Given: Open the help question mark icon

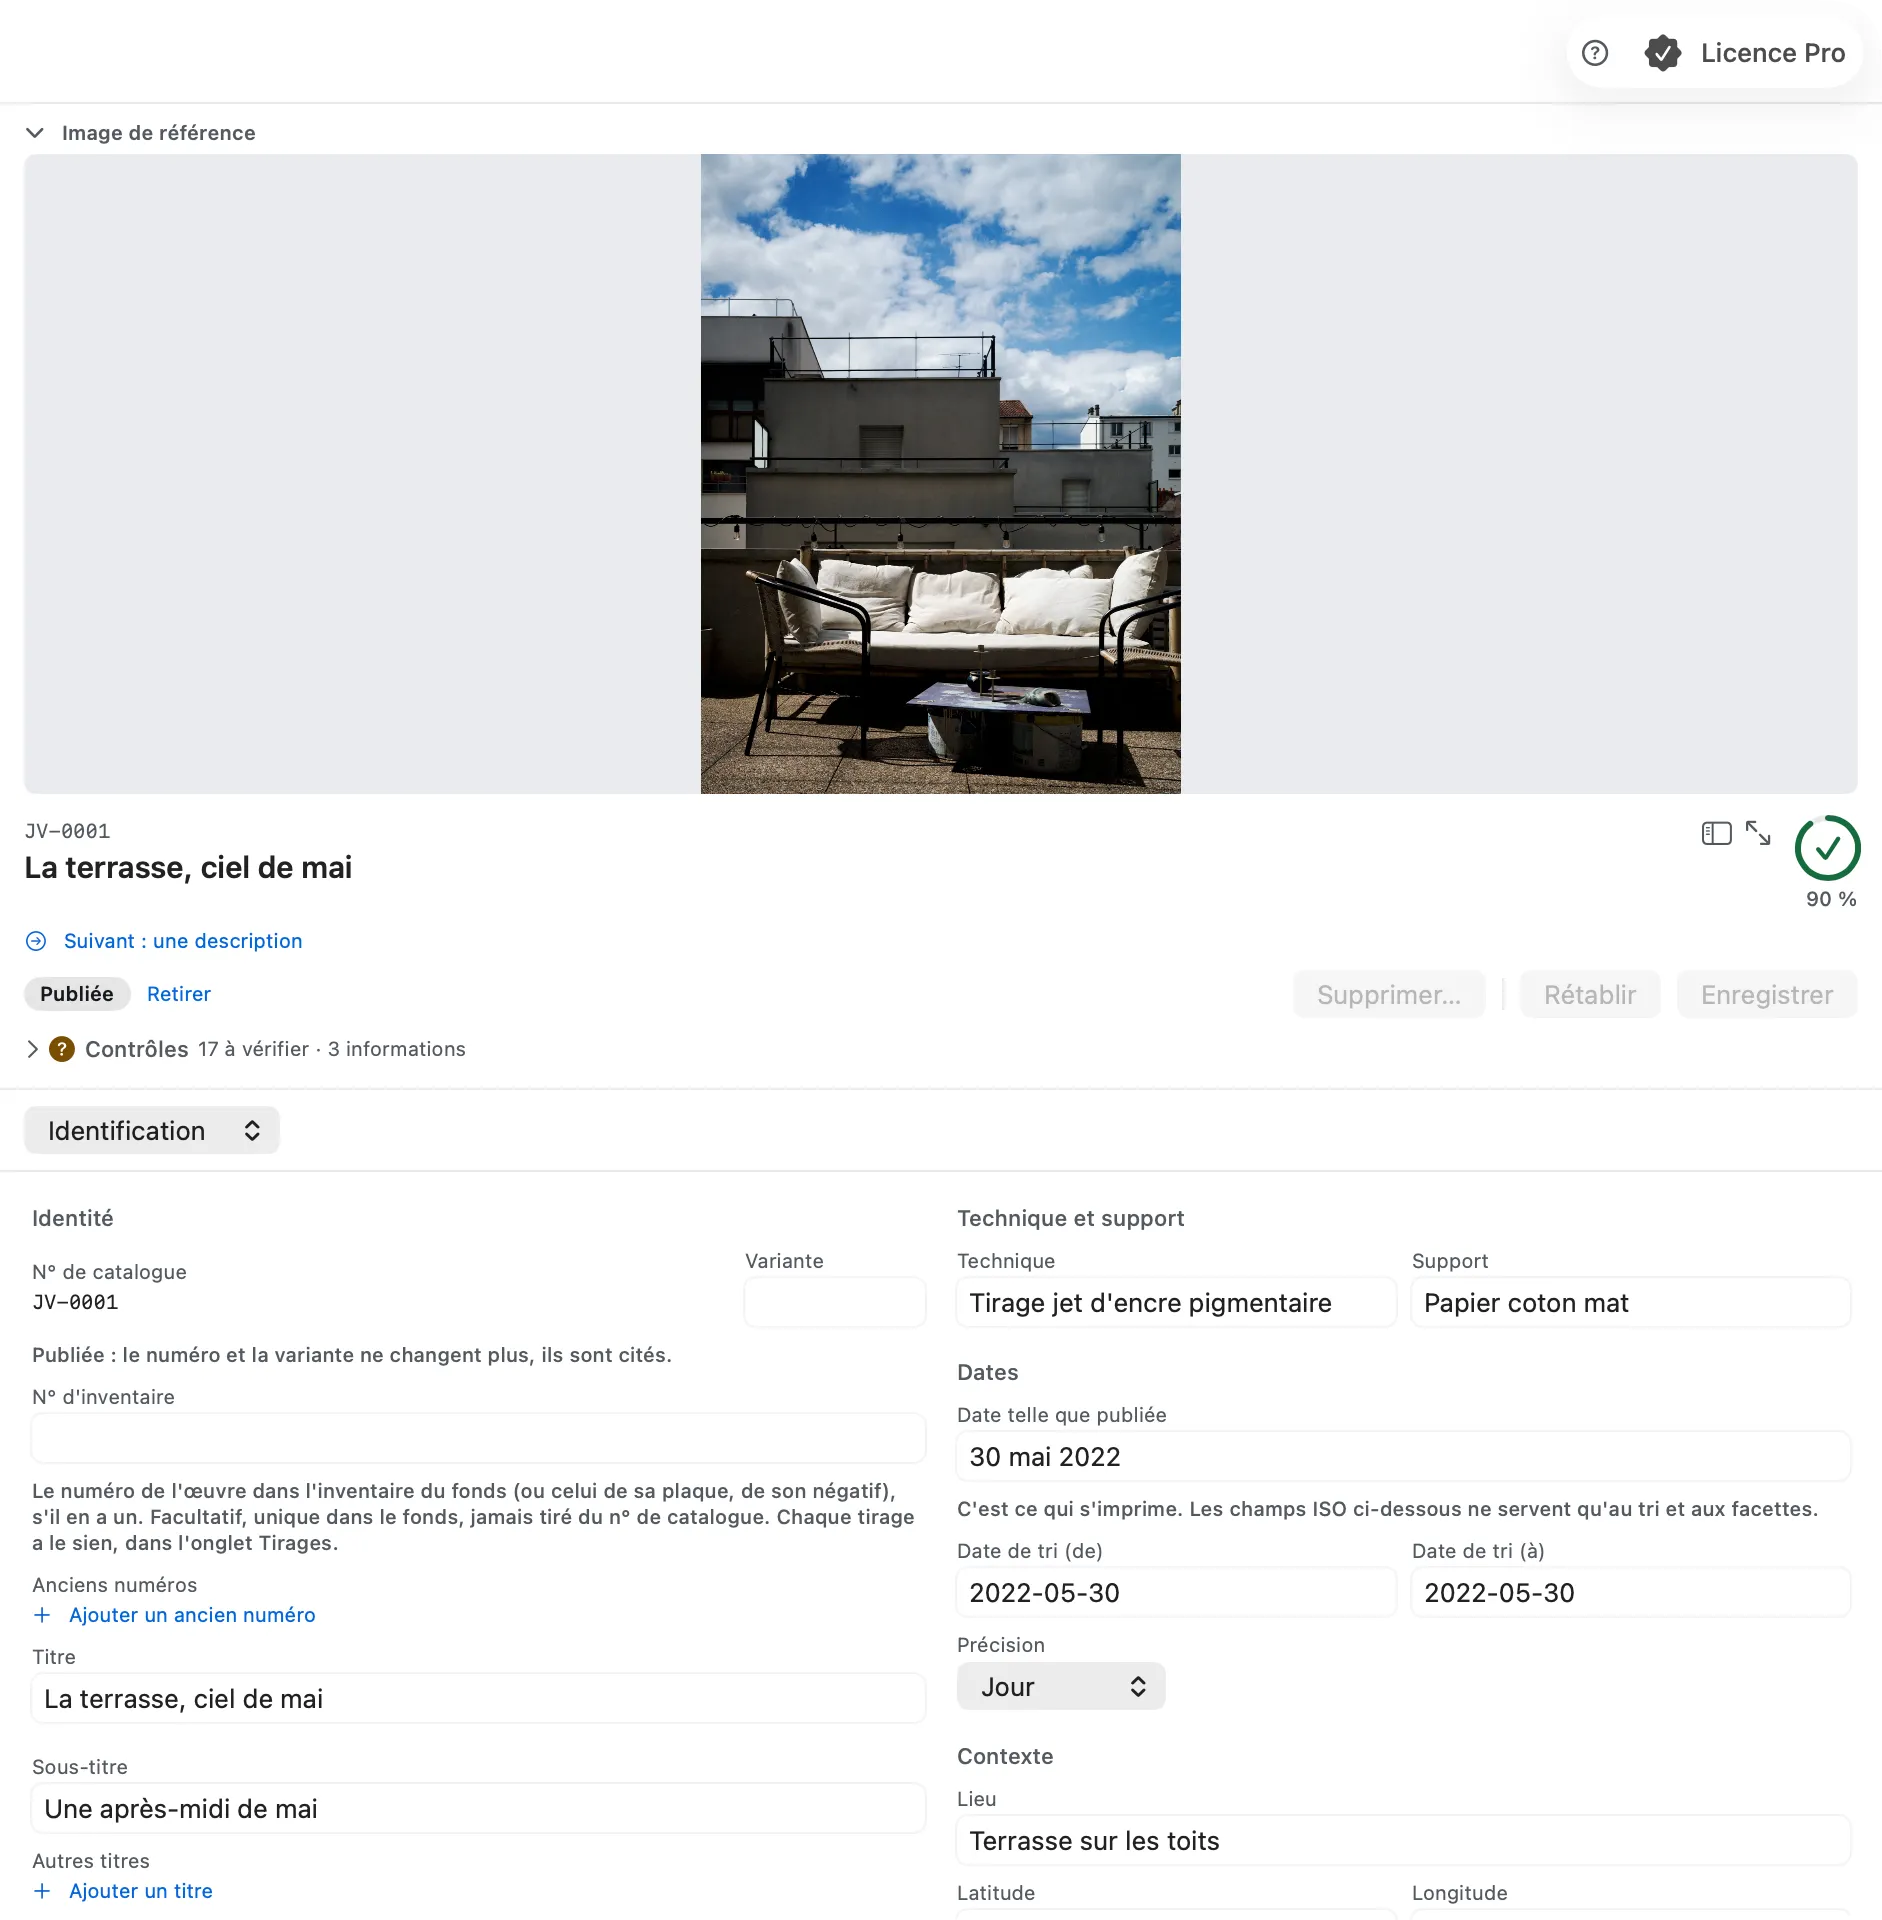Looking at the screenshot, I should [1595, 53].
